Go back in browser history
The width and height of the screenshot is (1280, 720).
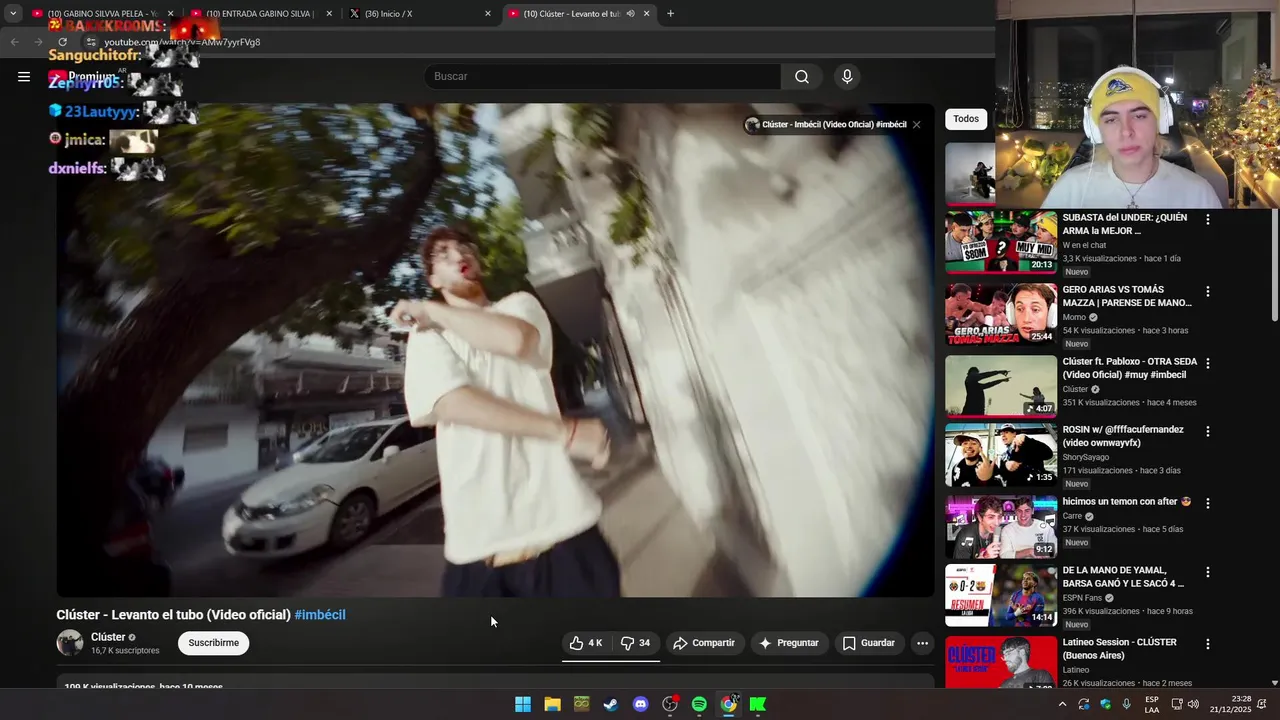pos(14,42)
